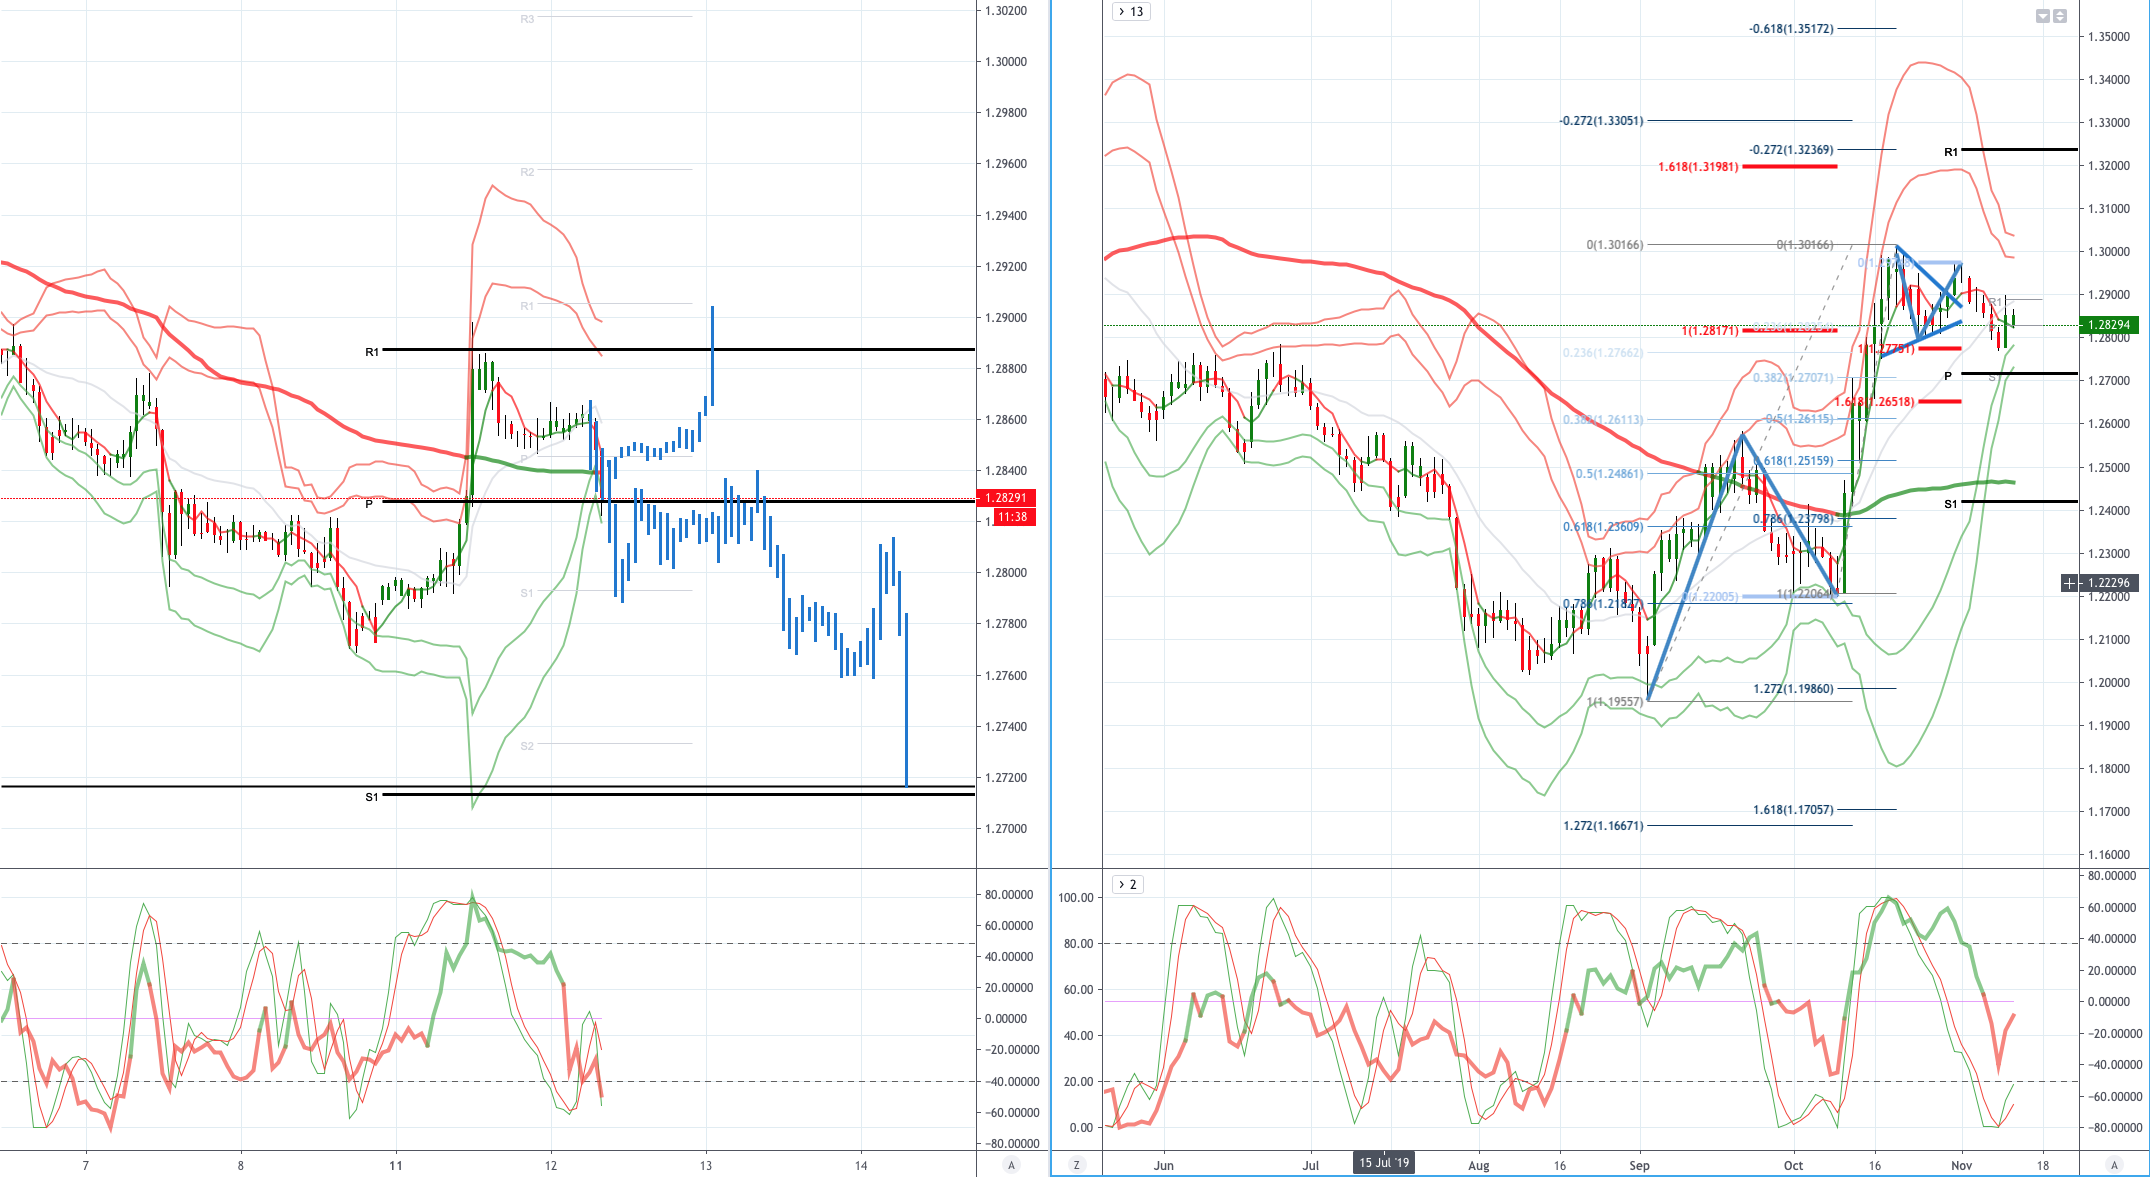Select the -0.272(1.33051) Fibonacci label
Screen dimensions: 2150x1177
(x=1601, y=121)
